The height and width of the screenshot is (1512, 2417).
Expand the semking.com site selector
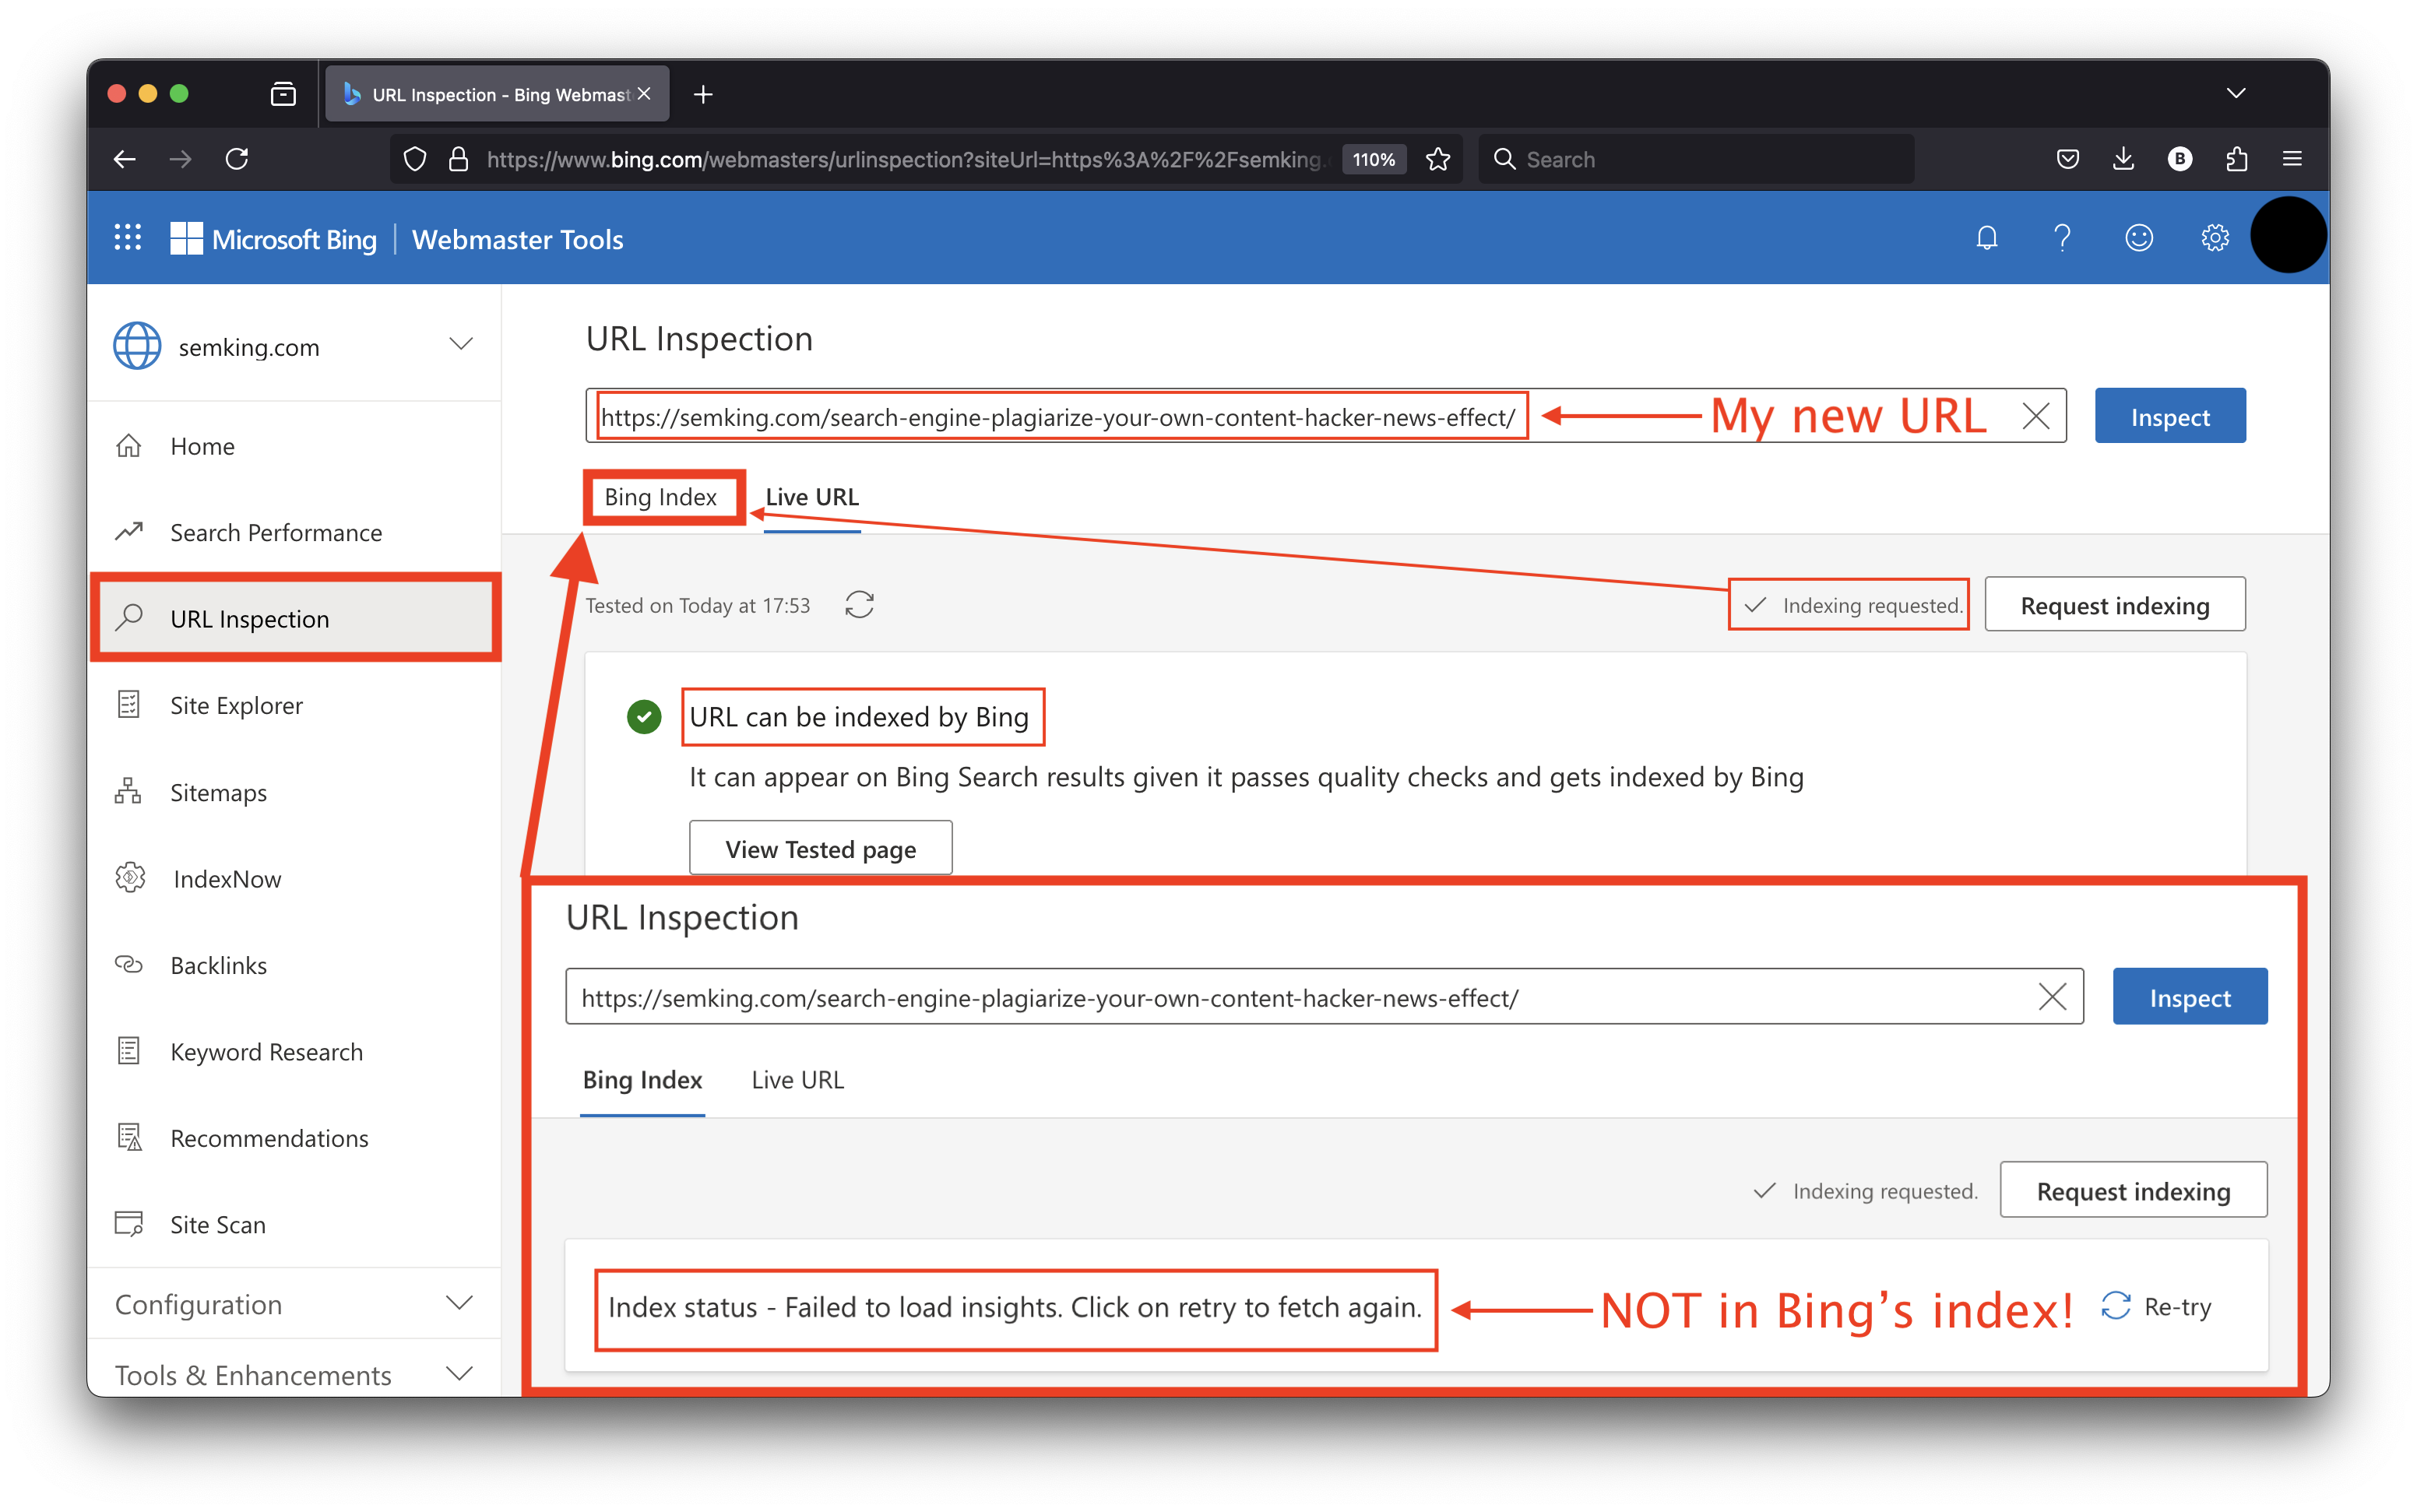tap(460, 345)
